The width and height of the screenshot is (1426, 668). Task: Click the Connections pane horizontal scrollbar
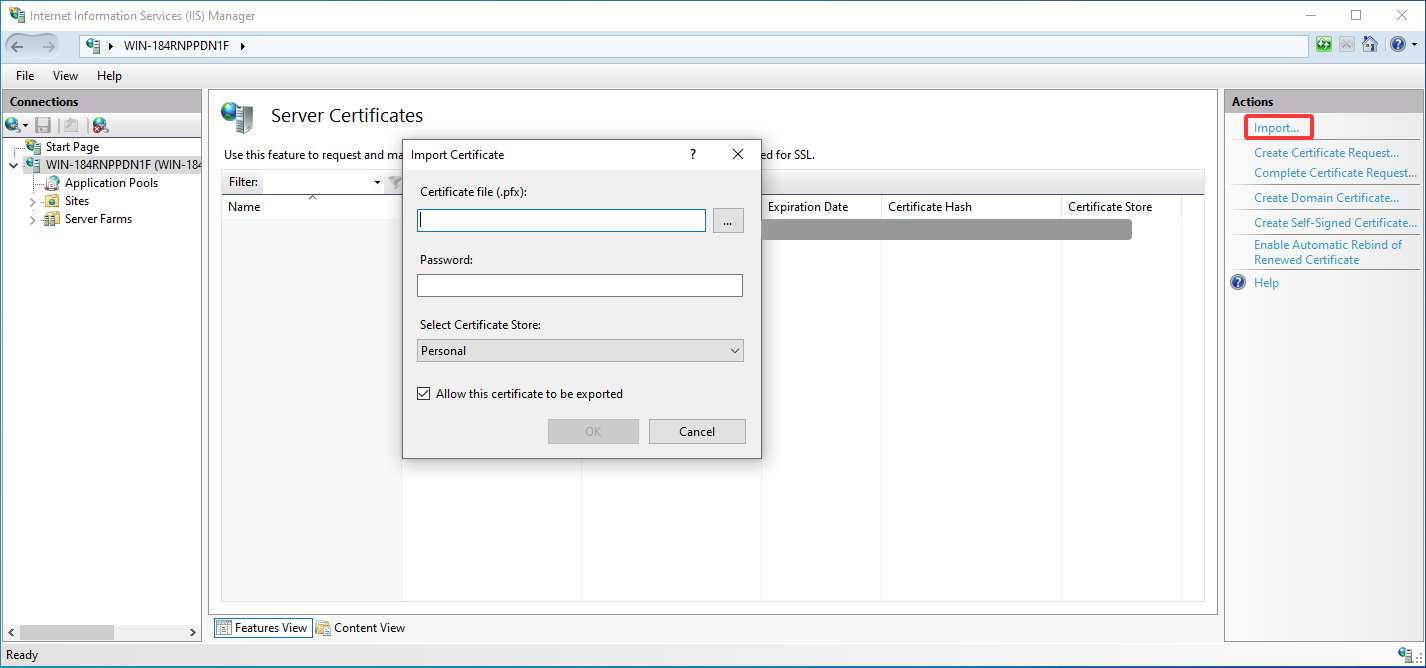pos(66,632)
